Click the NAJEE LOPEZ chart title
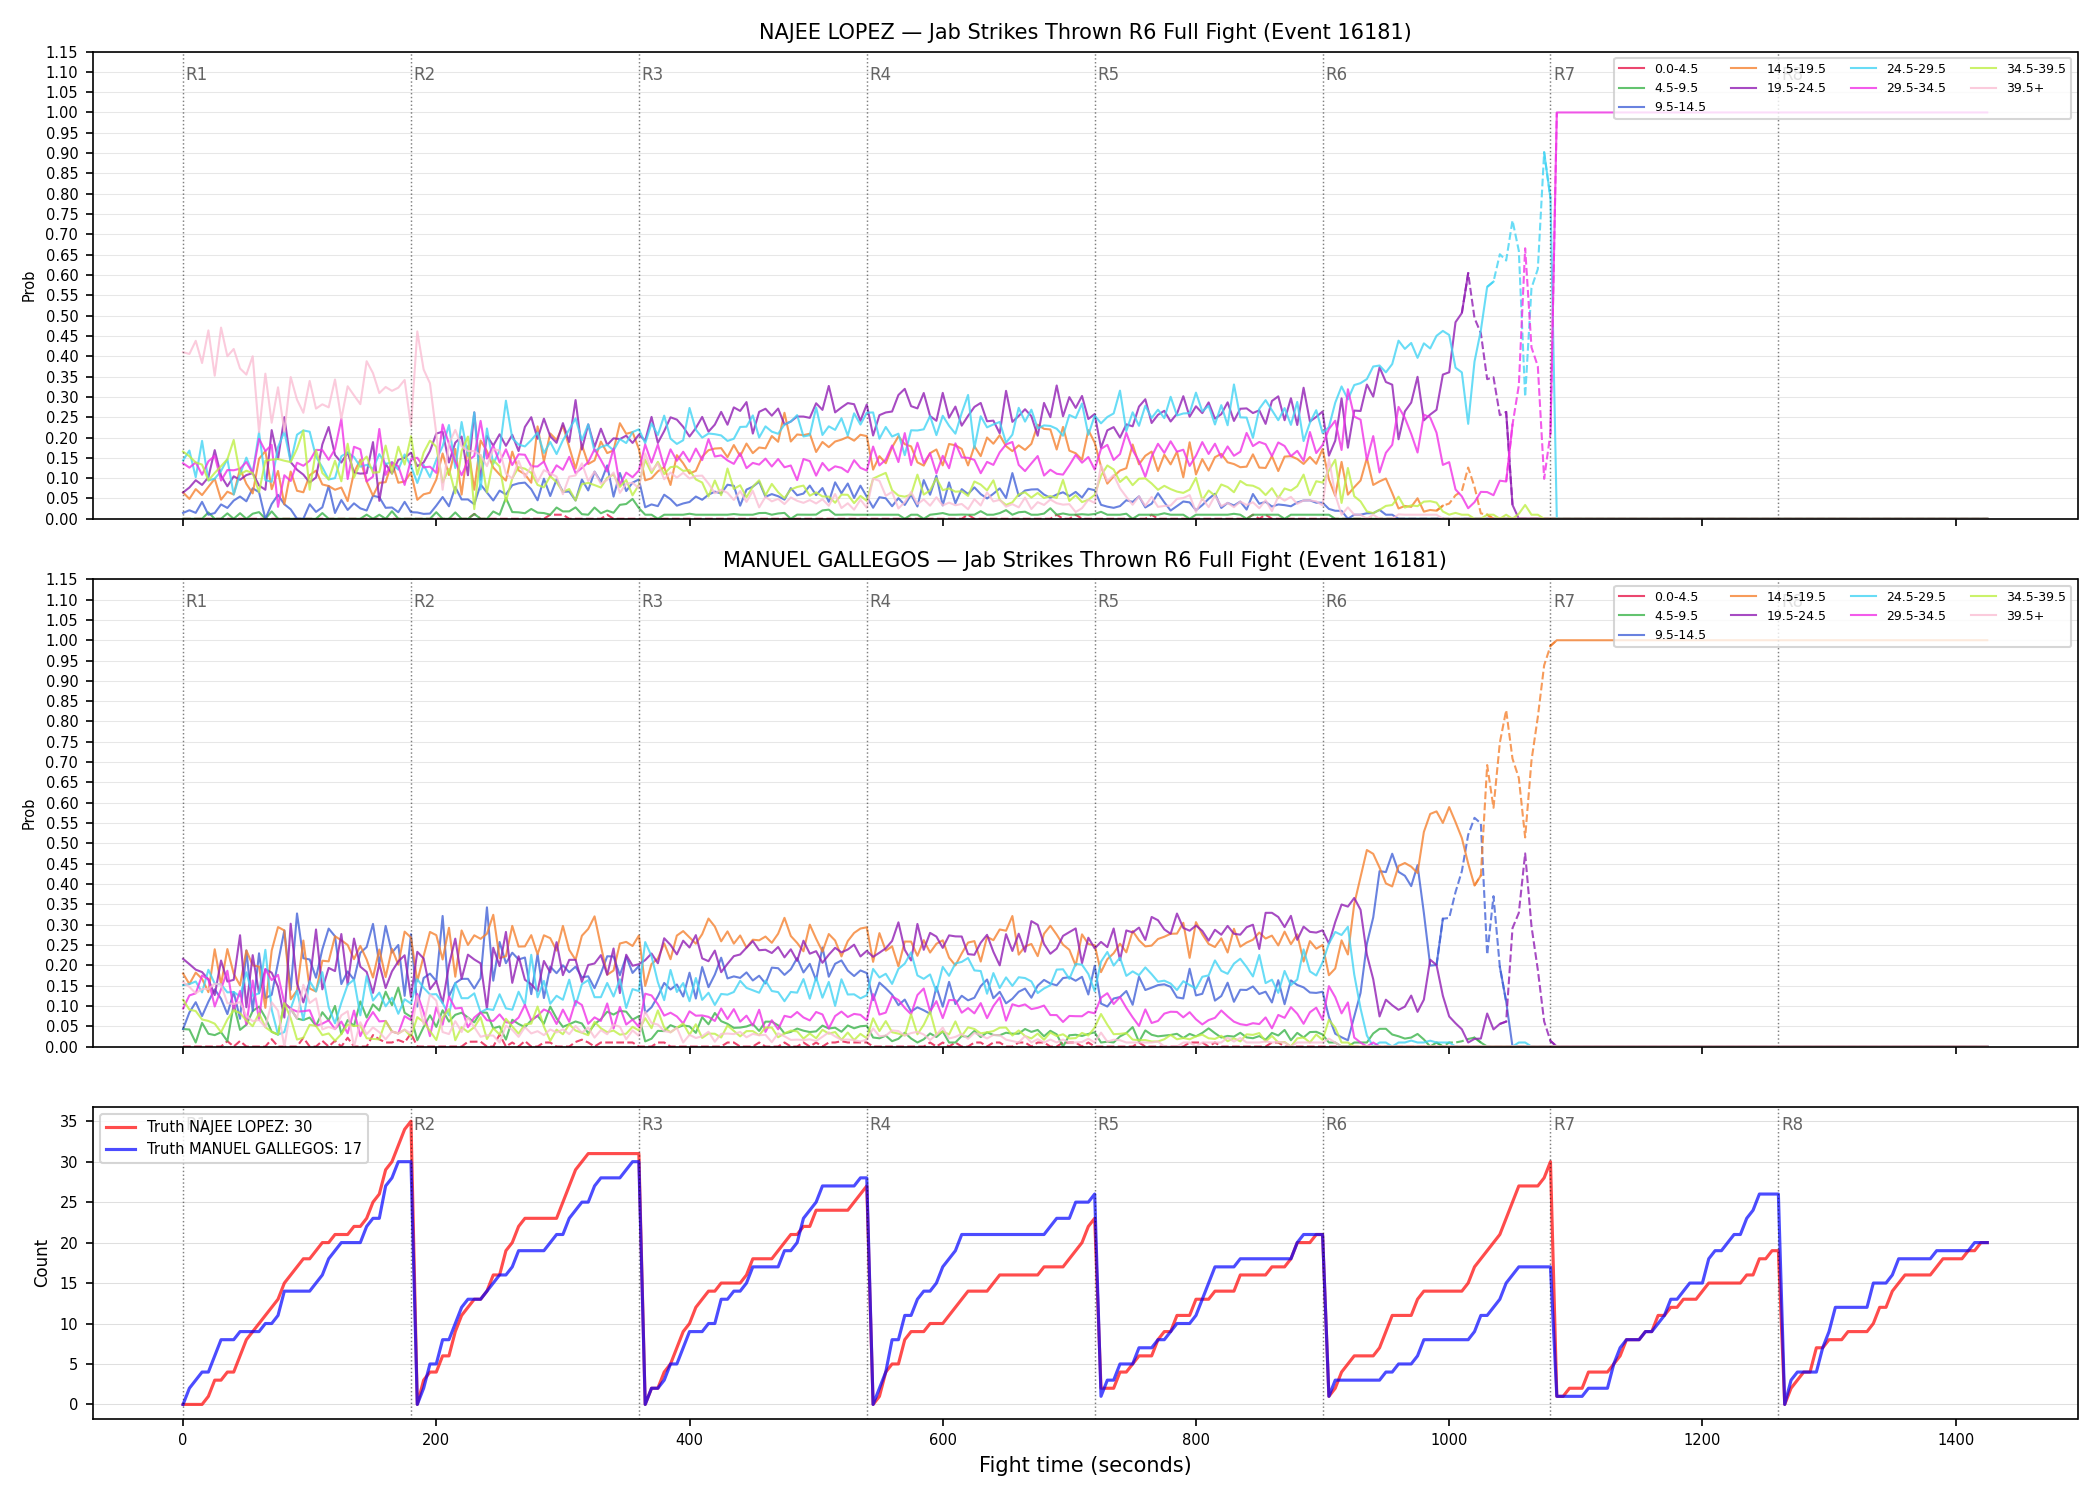This screenshot has width=2100, height=1500. 1085,32
